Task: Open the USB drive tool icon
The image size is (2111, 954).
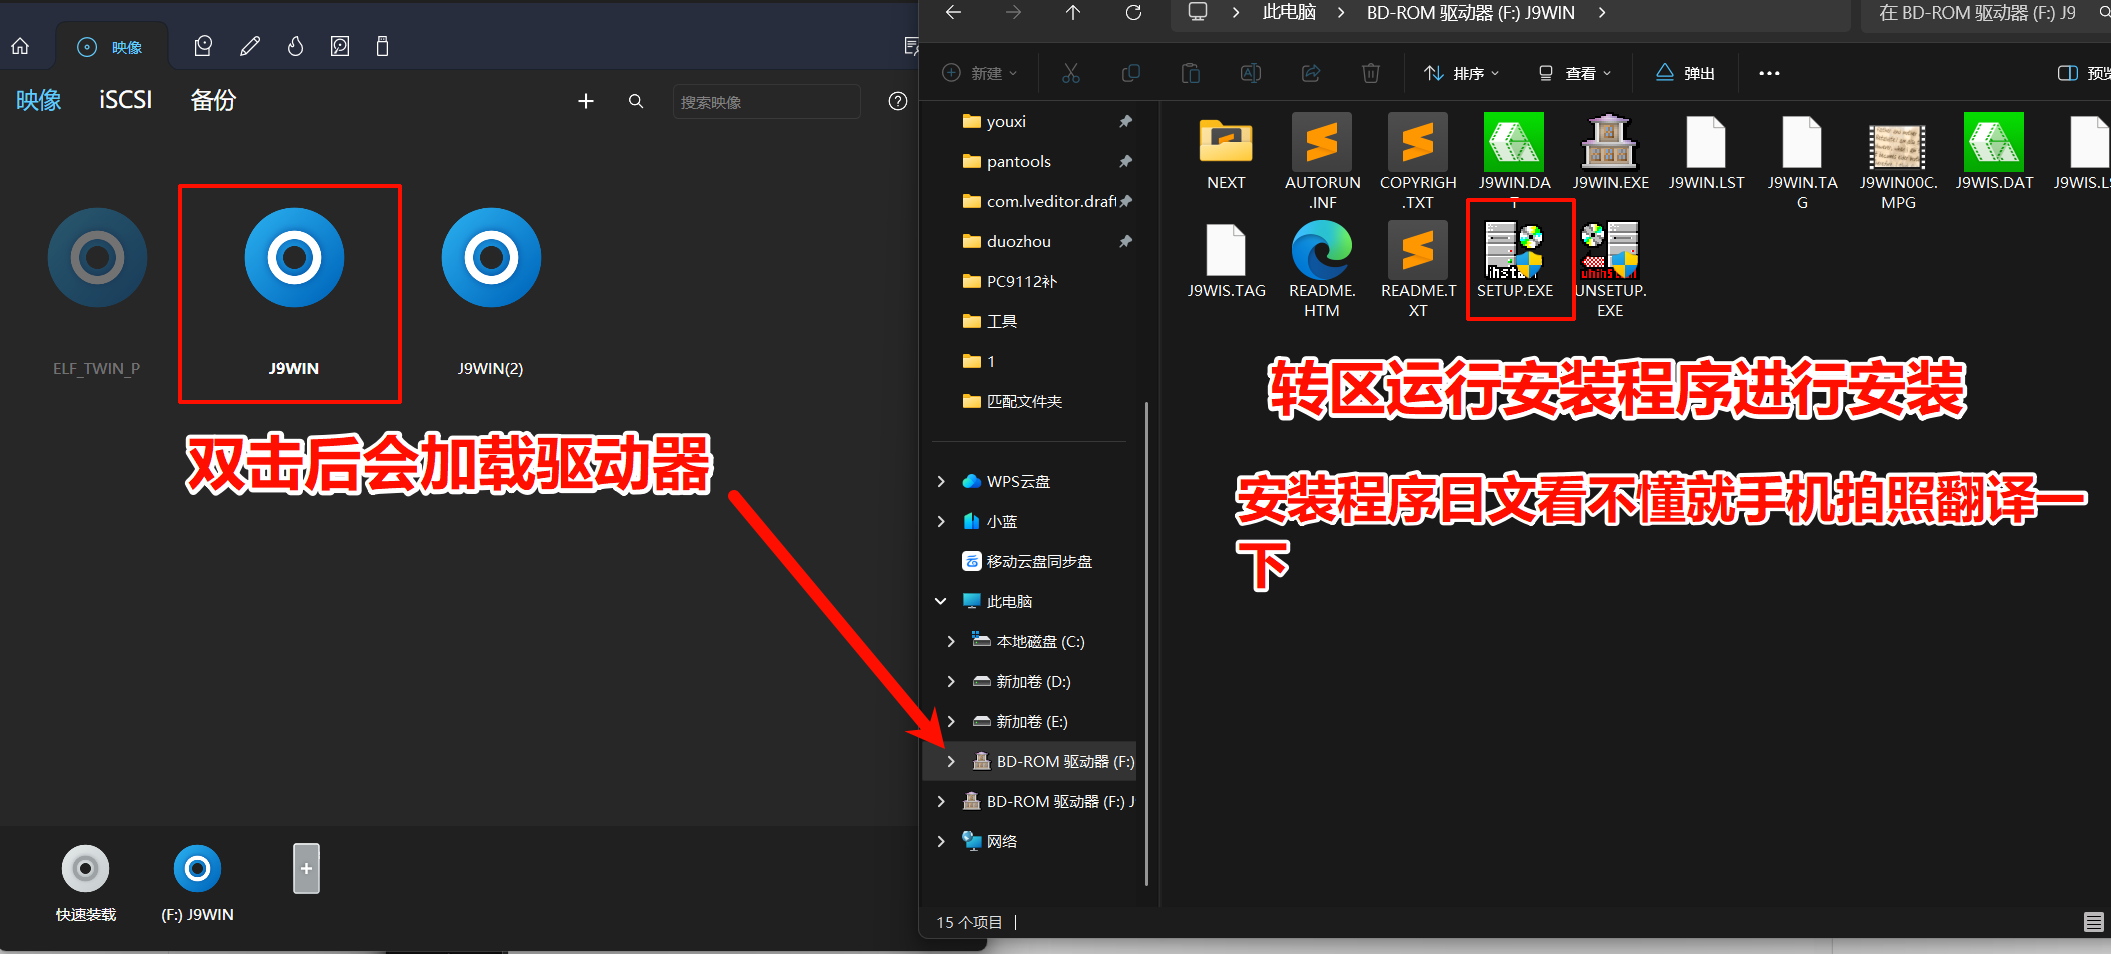Action: 382,46
